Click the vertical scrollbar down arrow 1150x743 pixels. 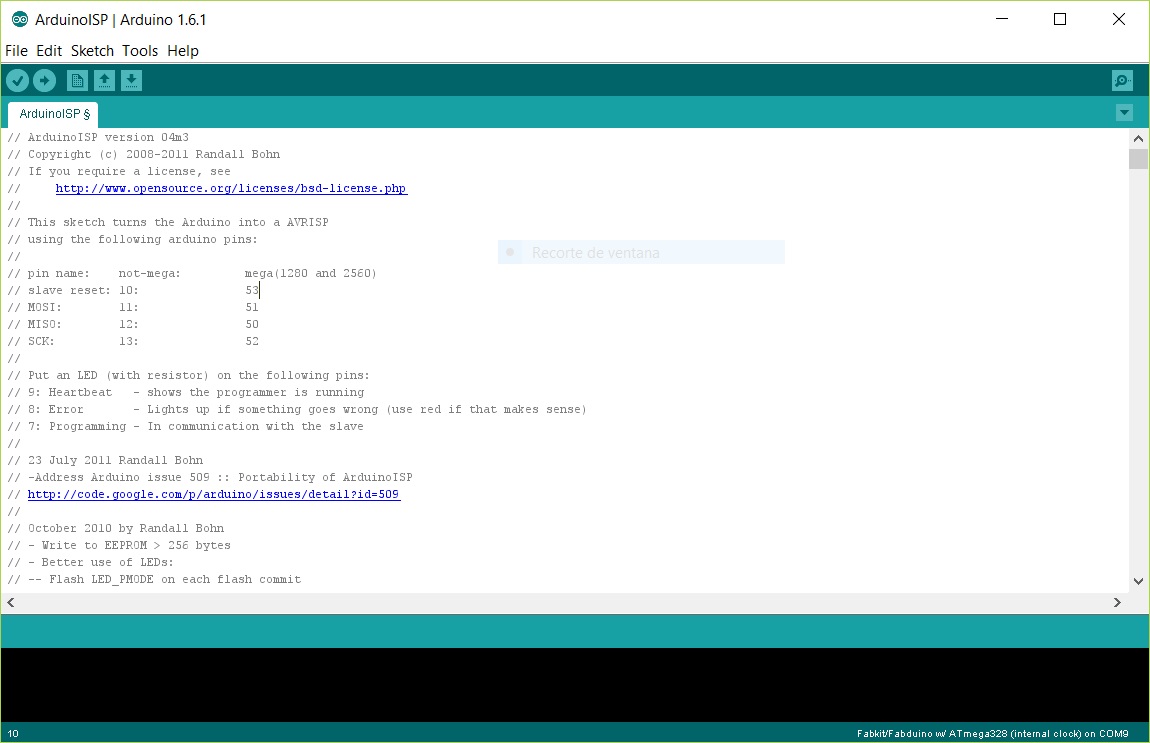coord(1138,581)
